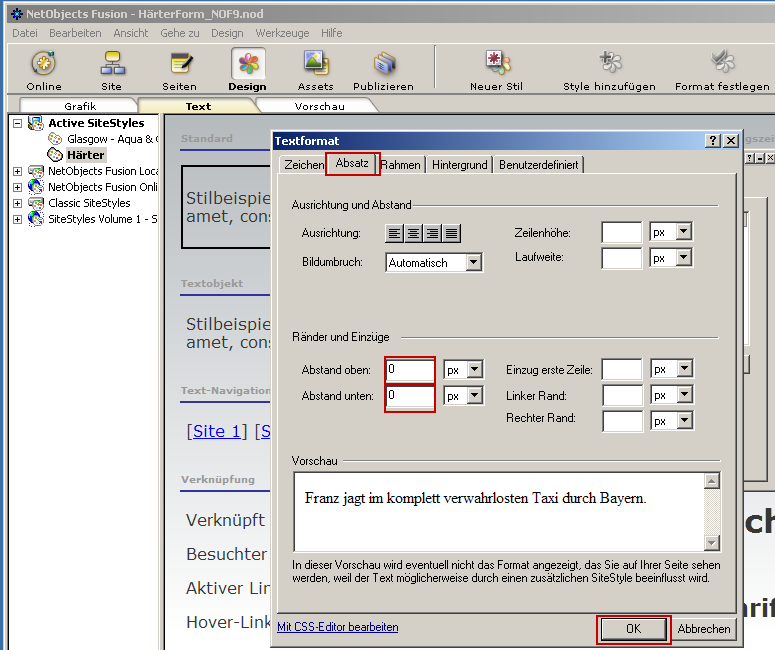Click NetObjects Fusion Online globe icon
Screen dimensions: 775x650
tap(36, 187)
